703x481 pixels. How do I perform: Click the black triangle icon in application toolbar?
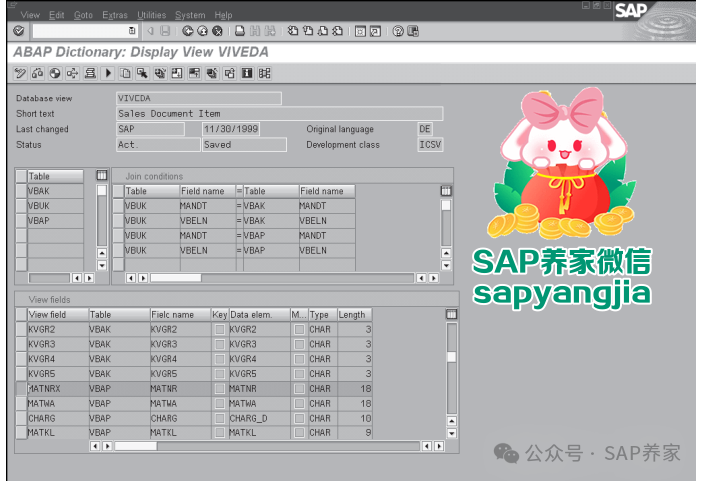pos(108,73)
